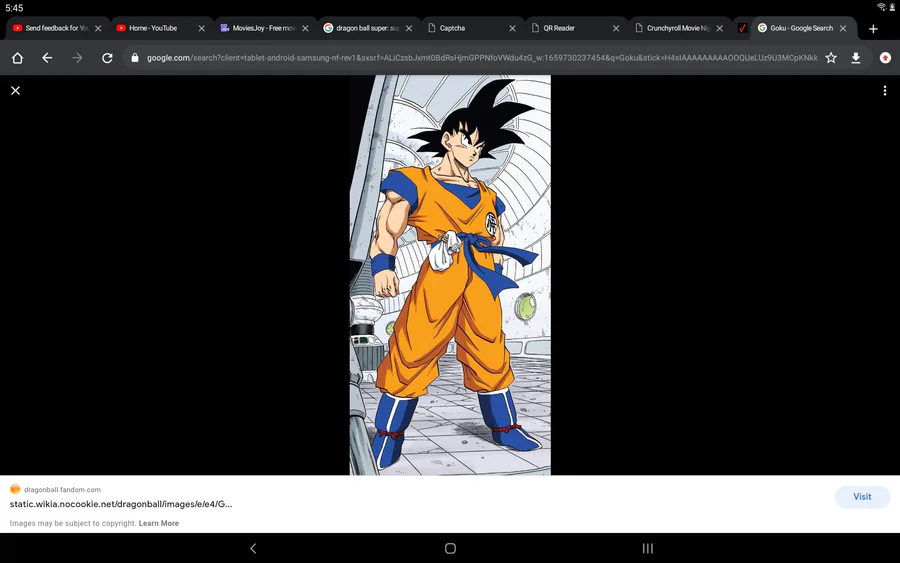Open the Learn More copyright link
This screenshot has width=900, height=563.
159,523
